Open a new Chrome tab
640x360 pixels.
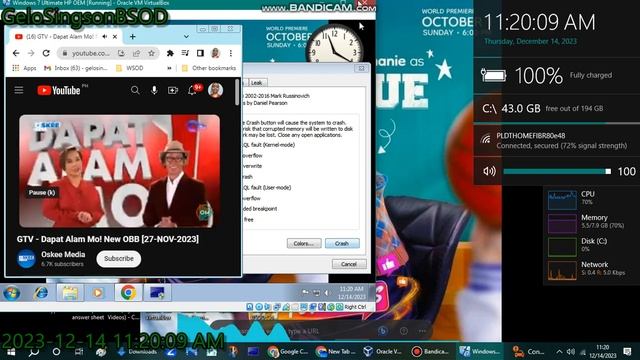132,37
